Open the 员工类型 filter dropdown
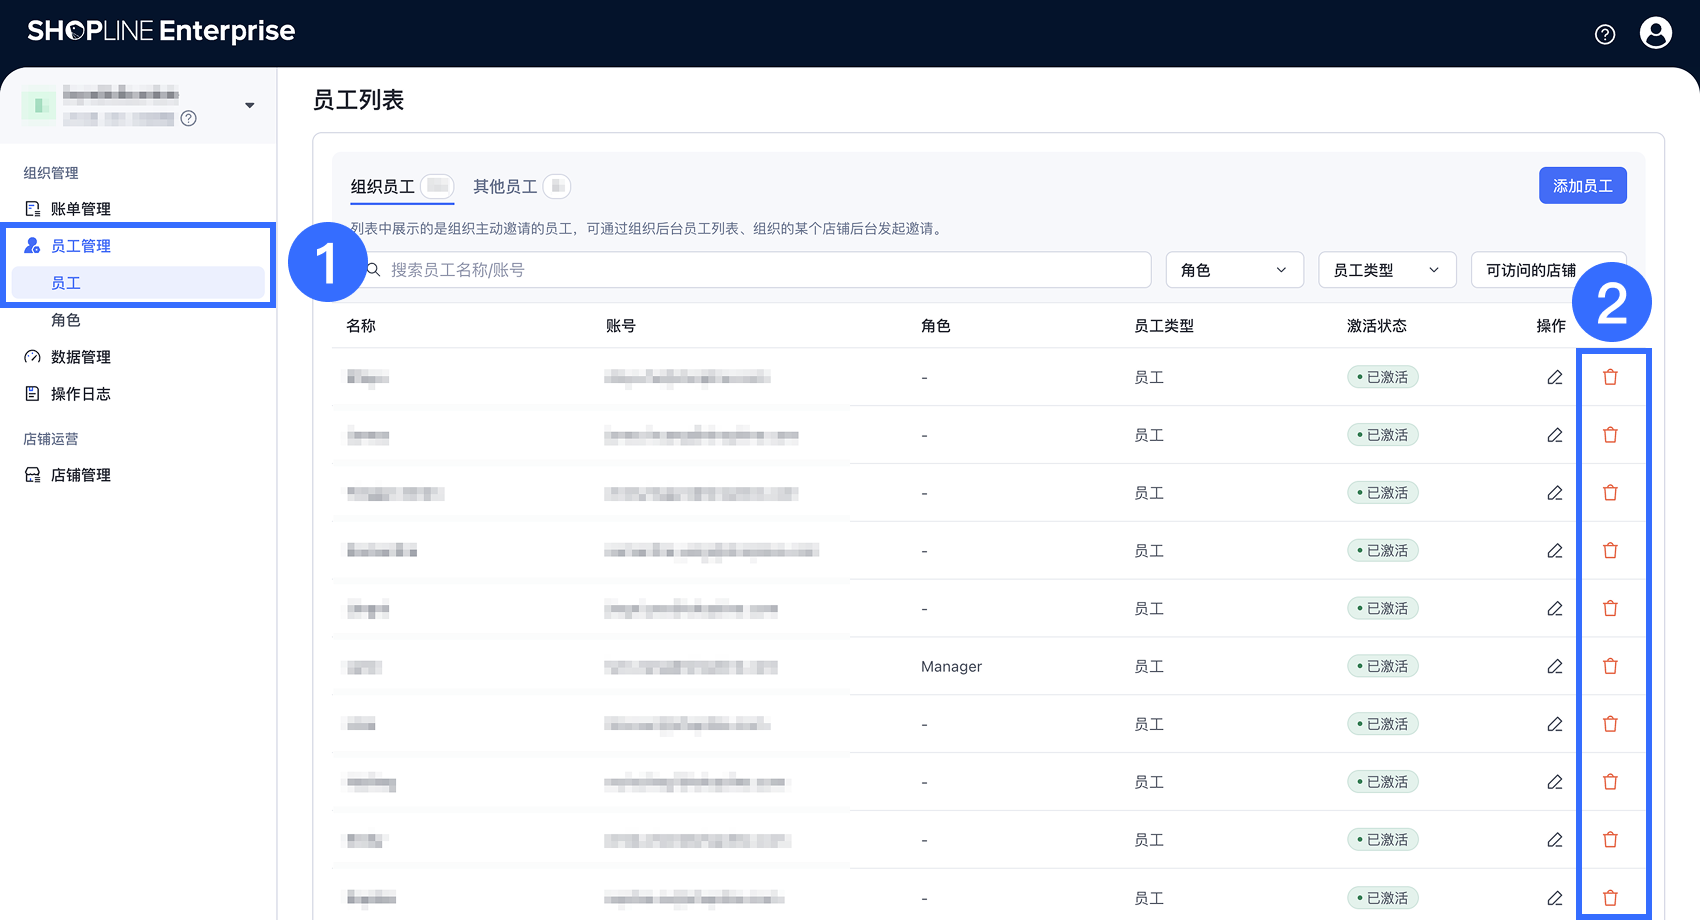Viewport: 1700px width, 920px height. click(x=1386, y=270)
